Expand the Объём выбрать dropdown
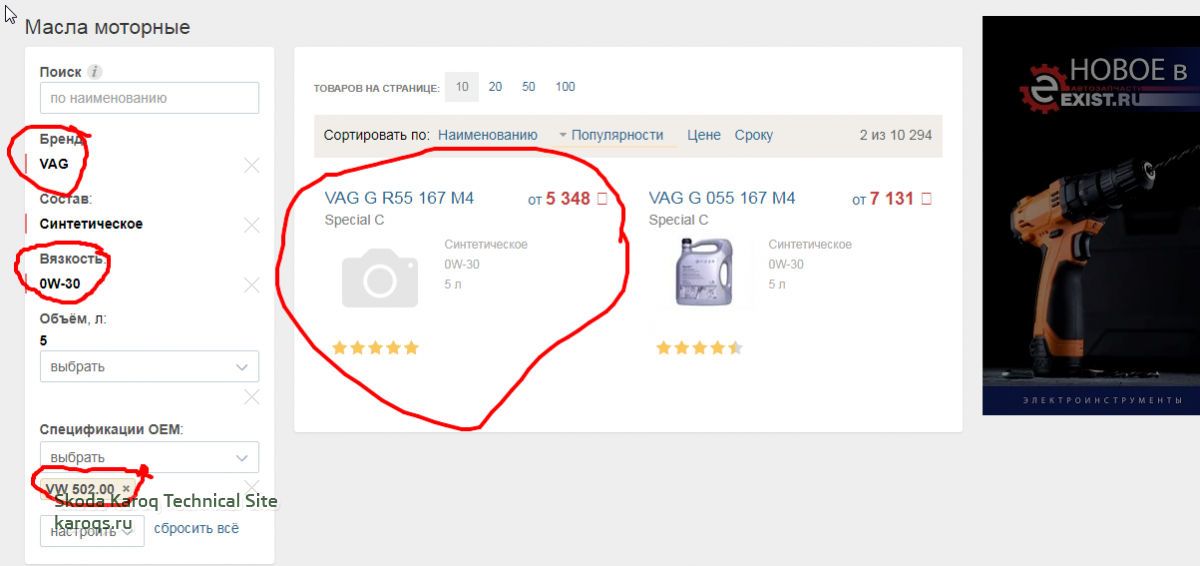 pos(149,366)
